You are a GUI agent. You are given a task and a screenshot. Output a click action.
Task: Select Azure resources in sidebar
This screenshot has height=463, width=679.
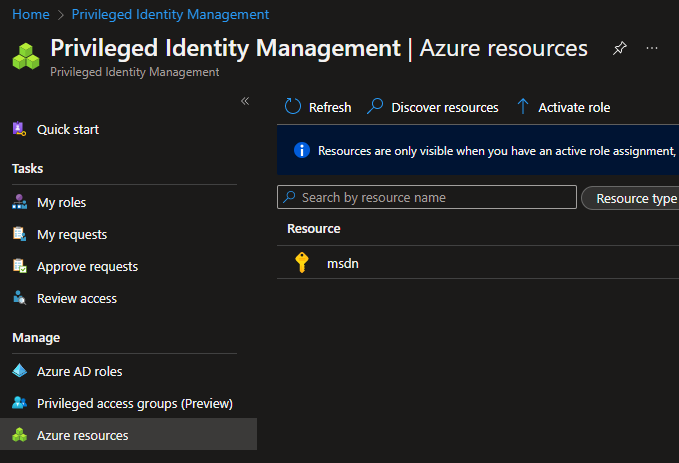tap(82, 435)
